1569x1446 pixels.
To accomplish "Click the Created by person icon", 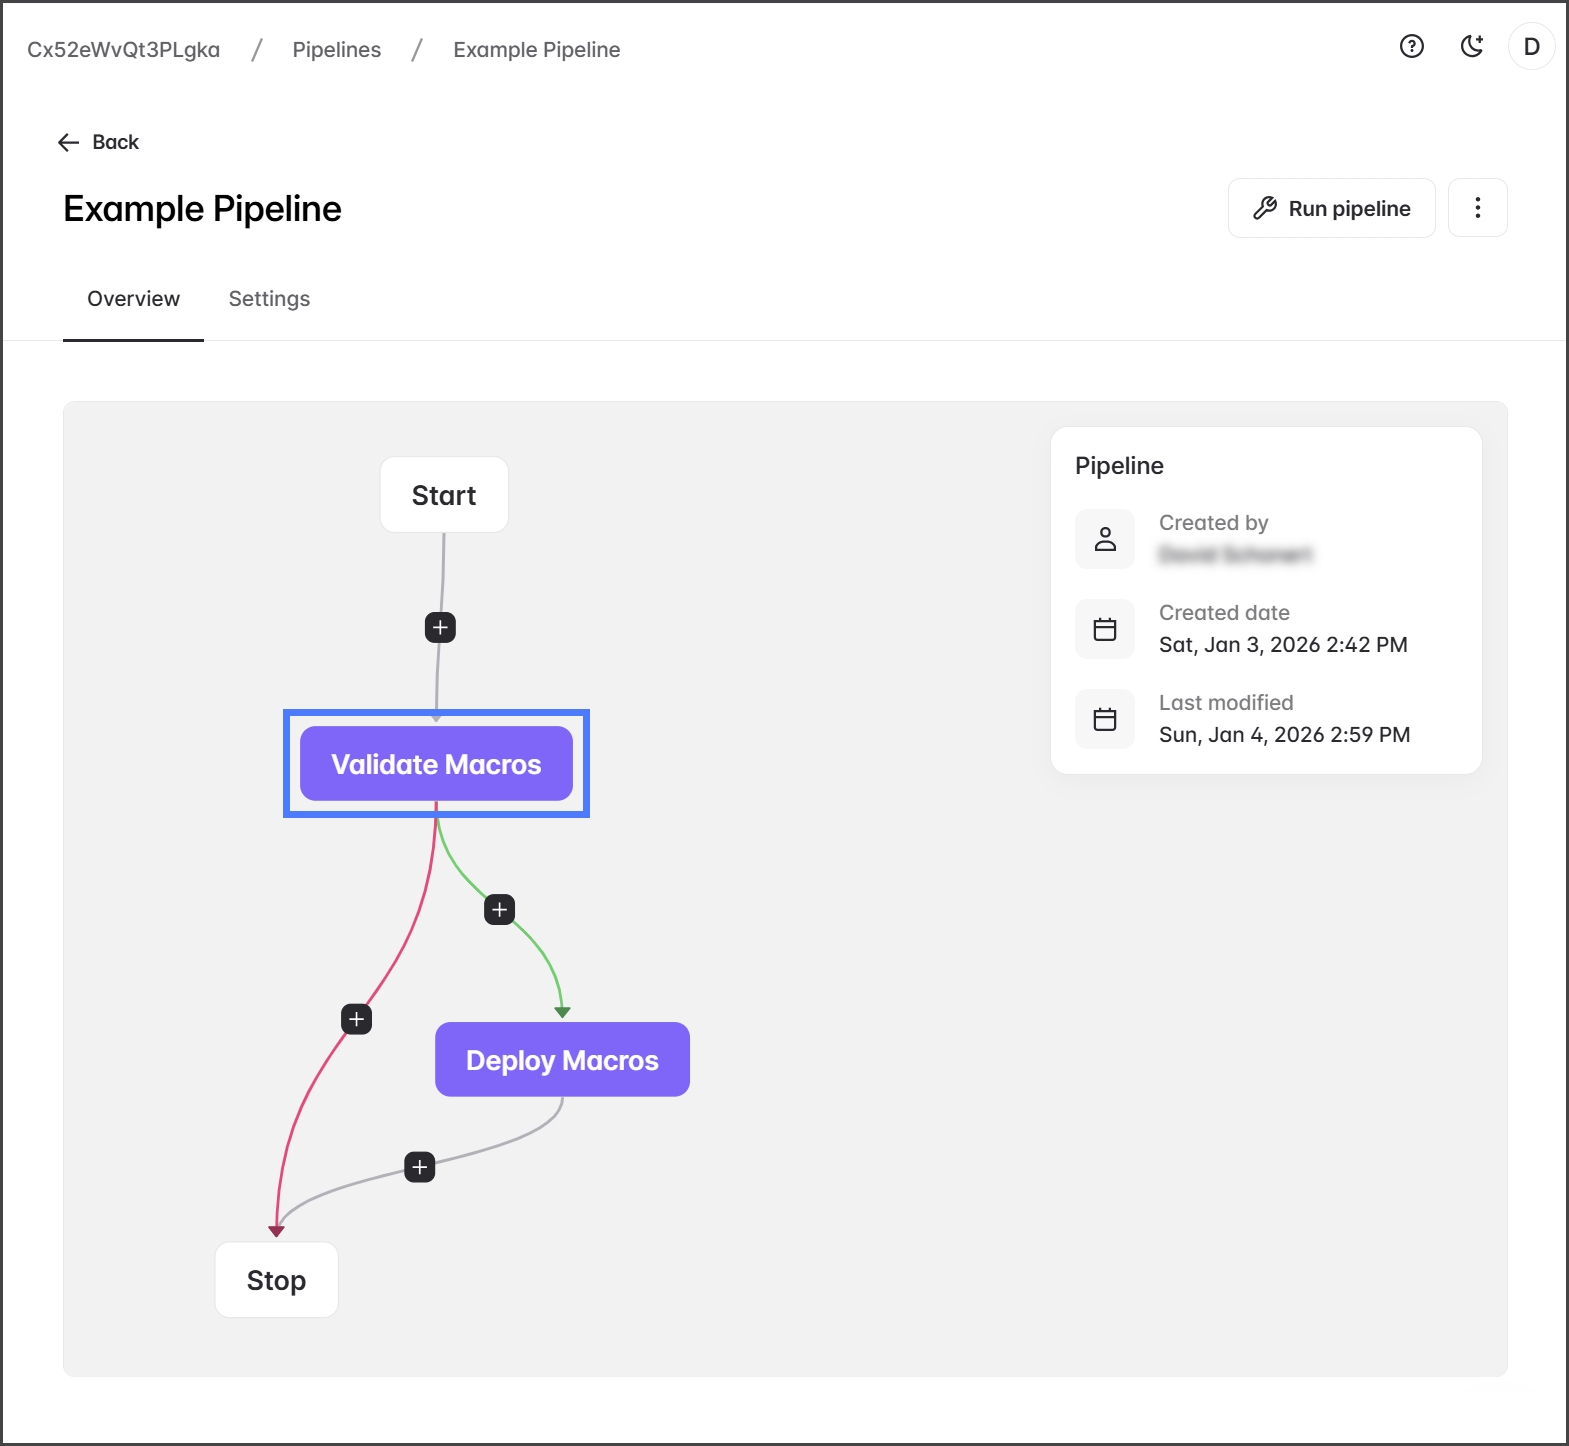I will pyautogui.click(x=1105, y=539).
